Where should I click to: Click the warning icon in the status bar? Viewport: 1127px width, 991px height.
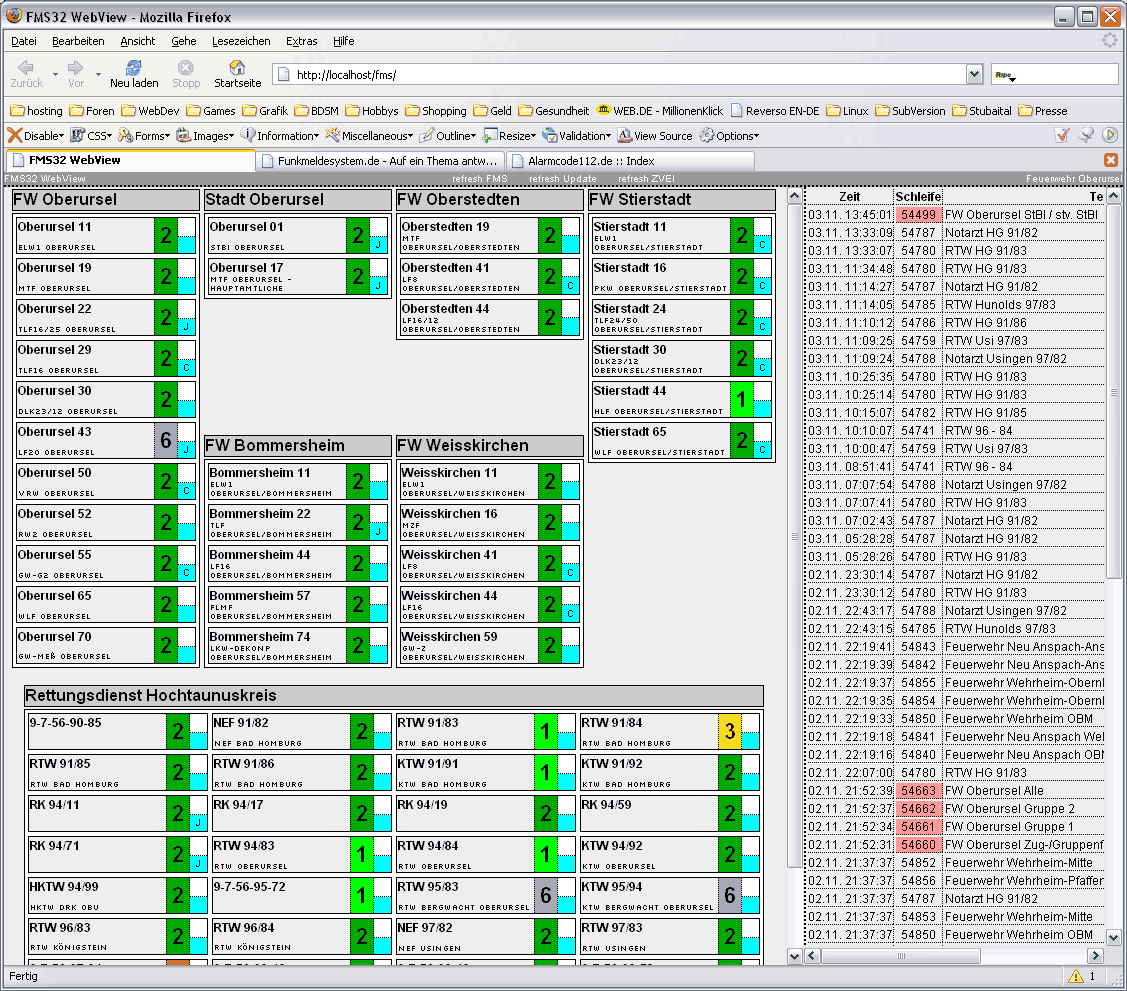pyautogui.click(x=1076, y=976)
